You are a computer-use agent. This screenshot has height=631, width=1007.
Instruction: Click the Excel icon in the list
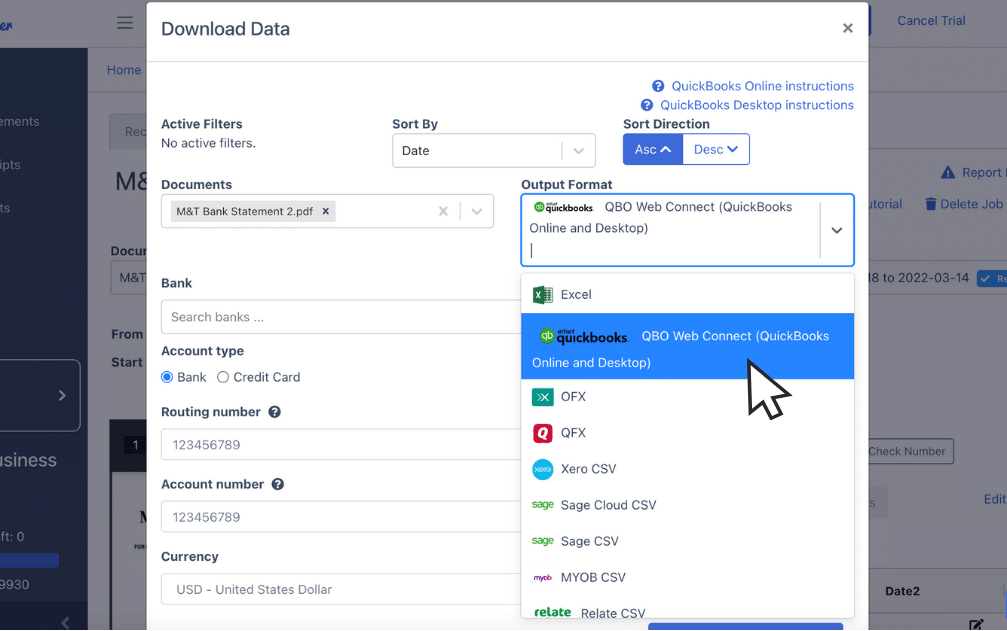[543, 295]
